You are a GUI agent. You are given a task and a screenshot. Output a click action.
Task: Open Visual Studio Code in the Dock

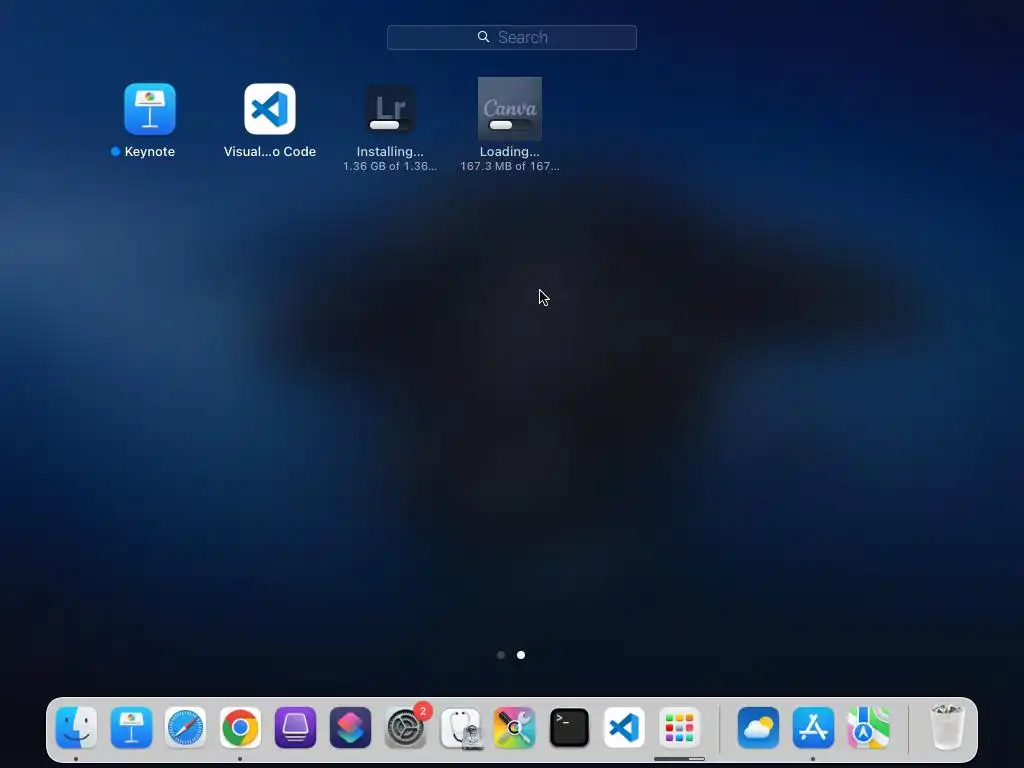click(624, 727)
